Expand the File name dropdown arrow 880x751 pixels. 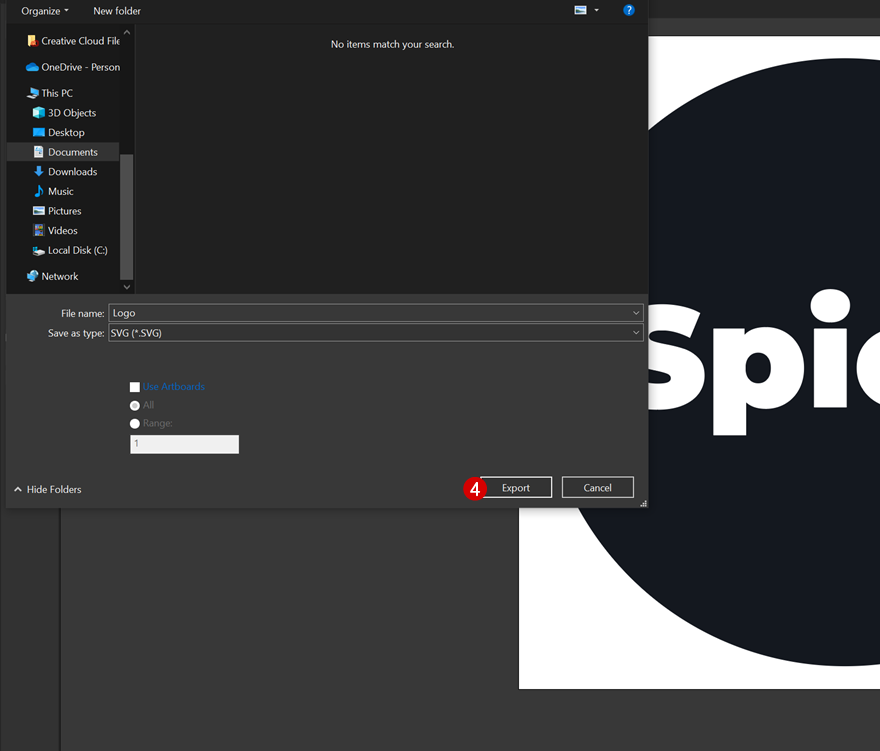pyautogui.click(x=635, y=312)
